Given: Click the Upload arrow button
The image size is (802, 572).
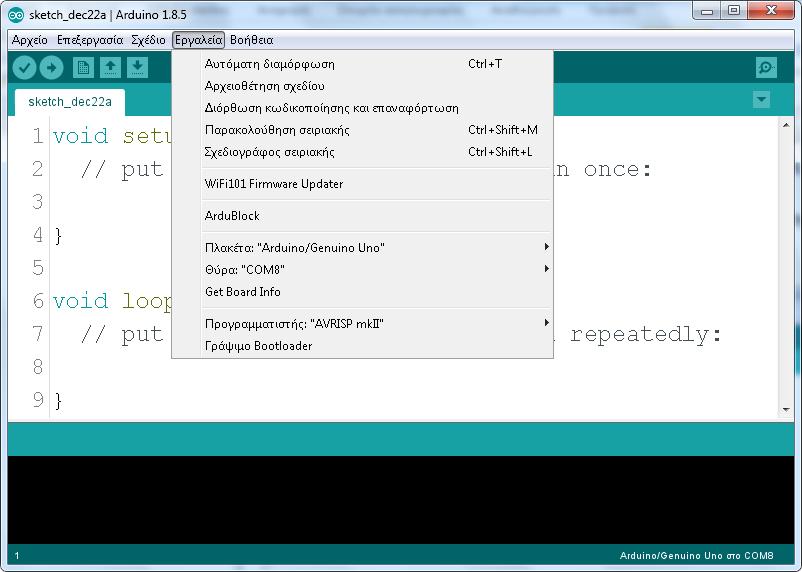Looking at the screenshot, I should 51,68.
